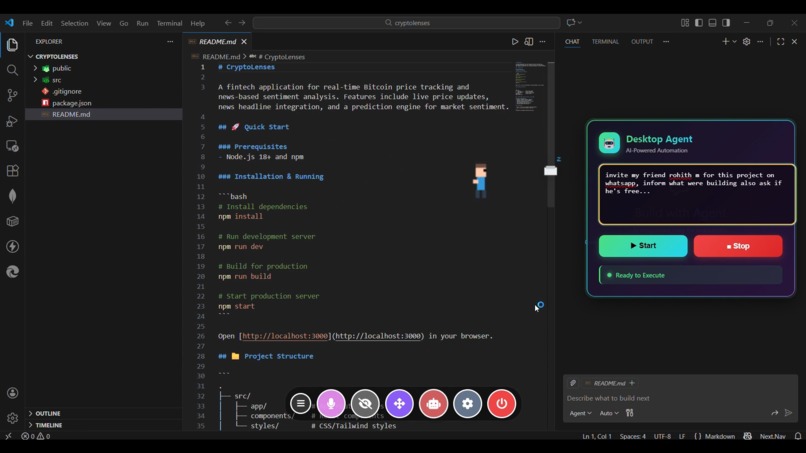Open the Terminal menu

169,23
